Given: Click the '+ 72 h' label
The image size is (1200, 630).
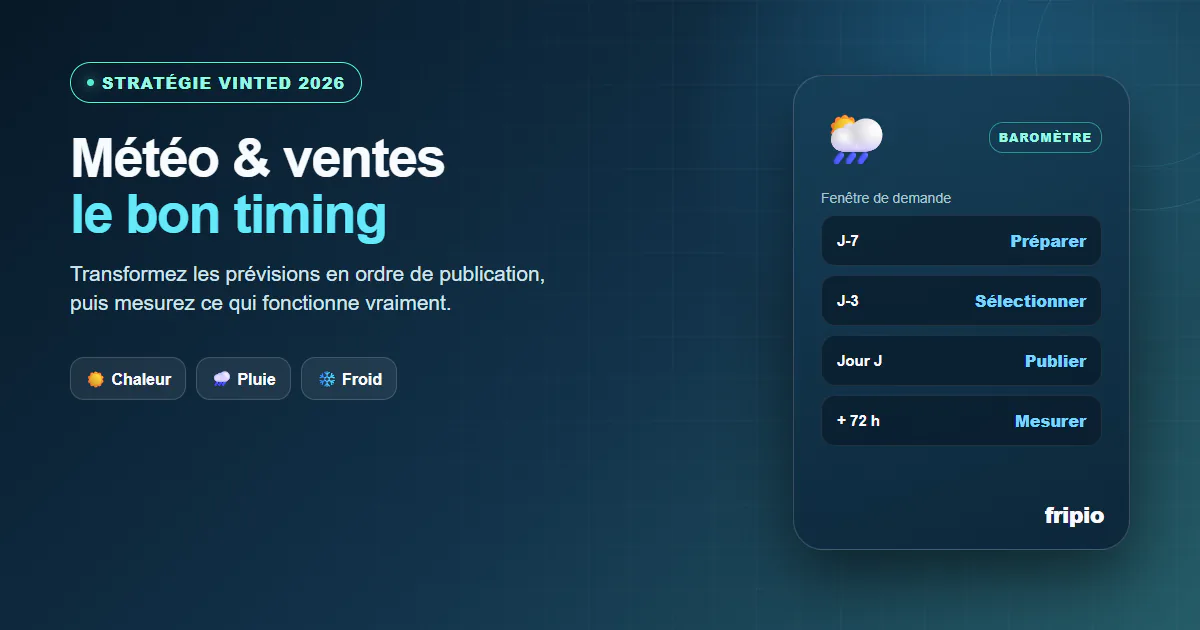Looking at the screenshot, I should click(x=858, y=421).
